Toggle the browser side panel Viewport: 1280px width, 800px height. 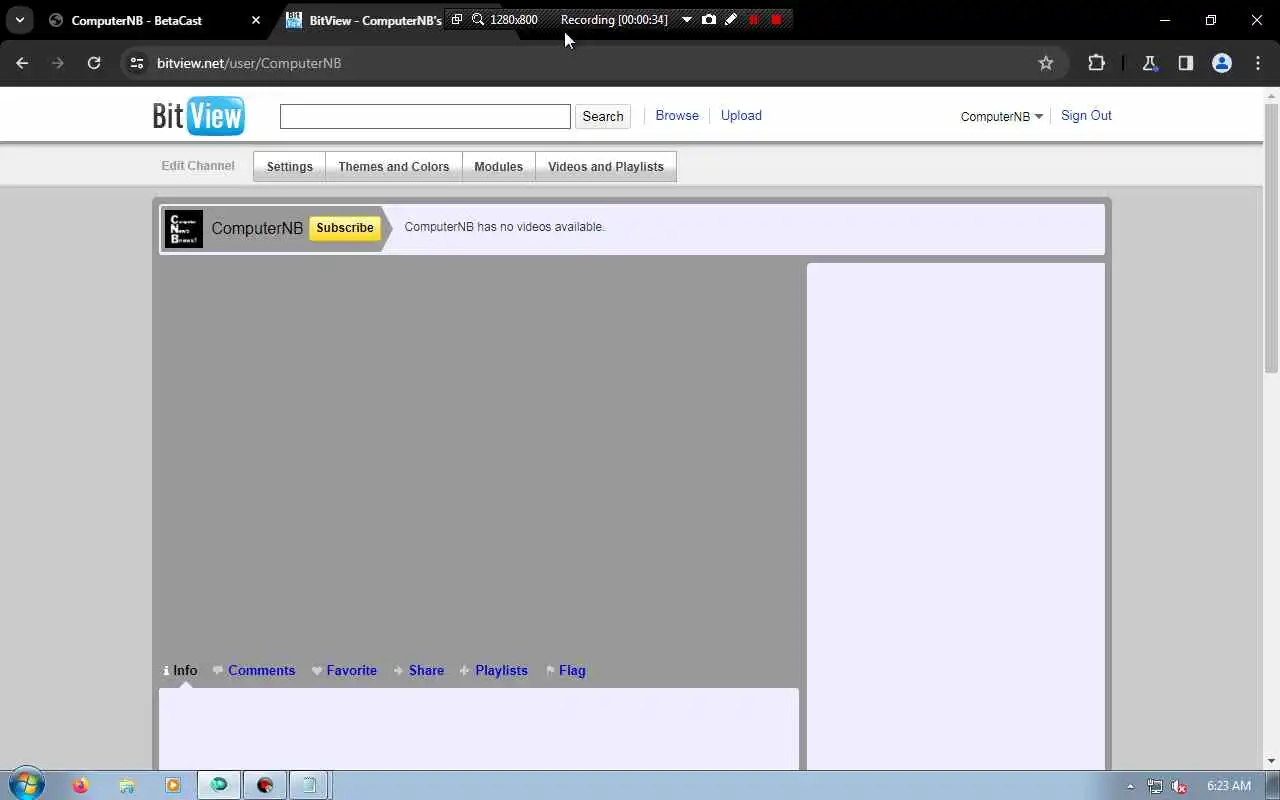pyautogui.click(x=1186, y=63)
